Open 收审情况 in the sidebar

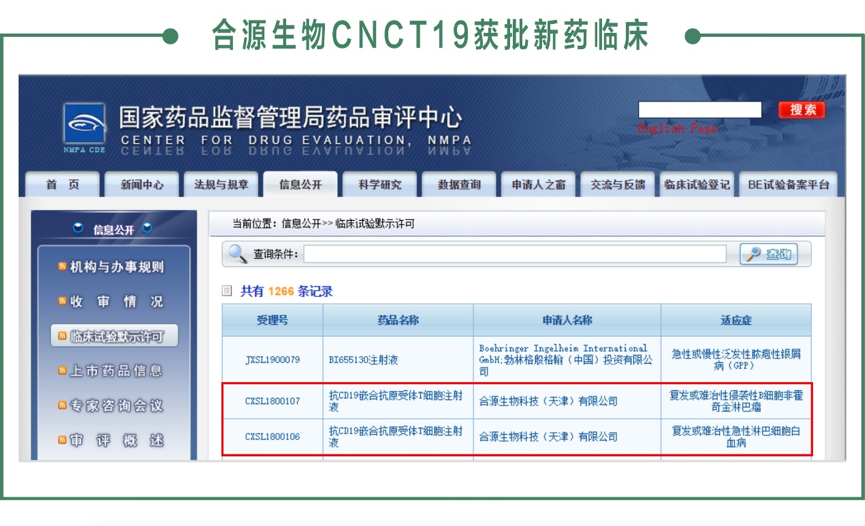coord(117,301)
